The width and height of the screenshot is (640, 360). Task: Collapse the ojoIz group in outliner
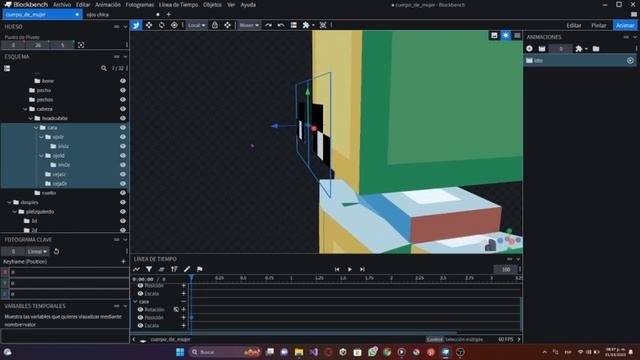click(41, 137)
